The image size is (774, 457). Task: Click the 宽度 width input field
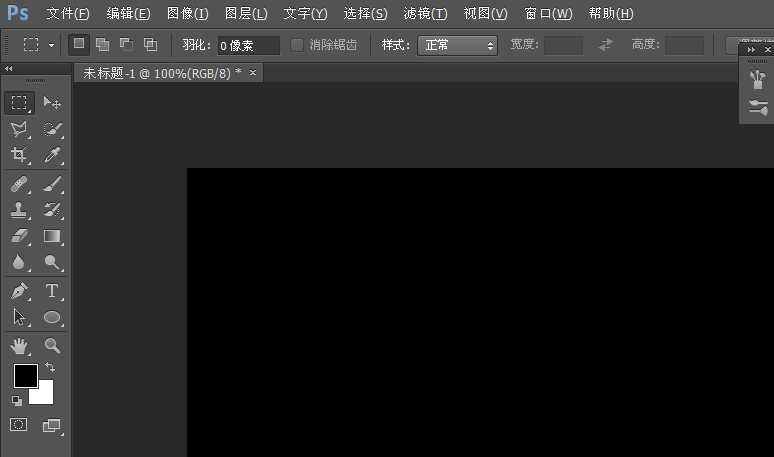point(563,45)
